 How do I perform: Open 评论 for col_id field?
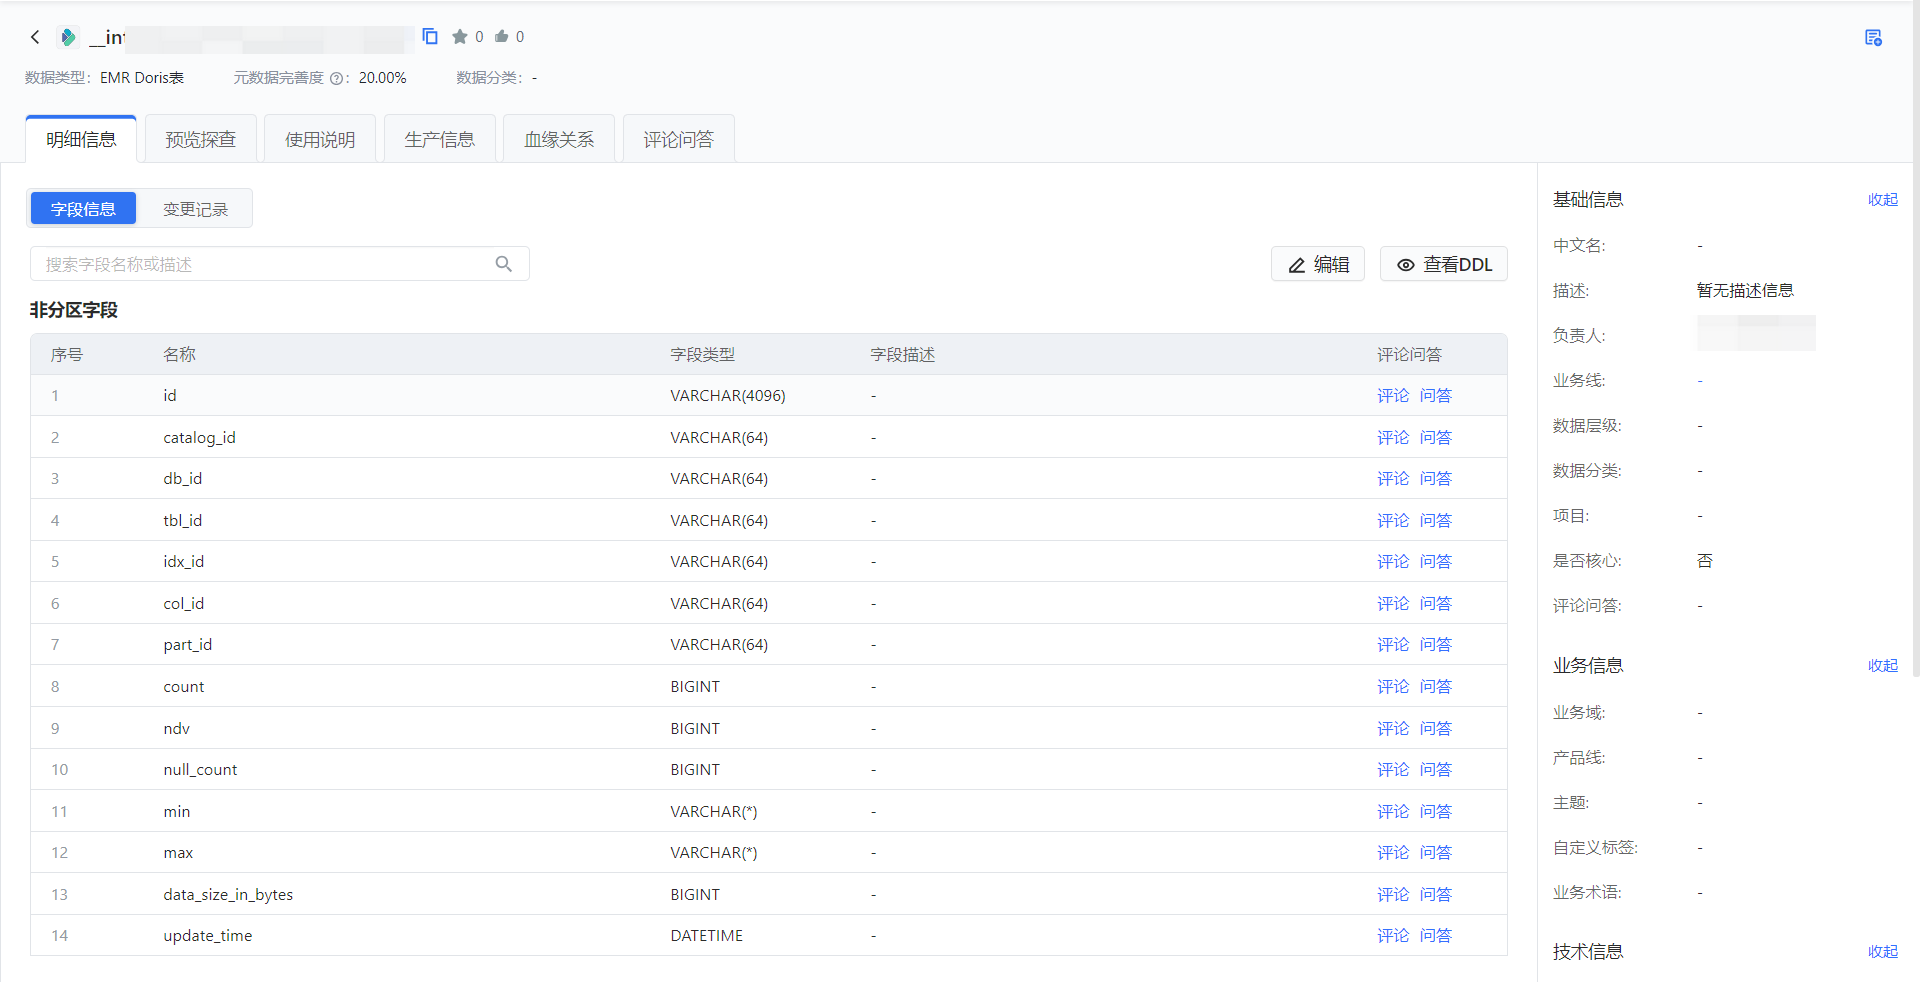(1393, 604)
